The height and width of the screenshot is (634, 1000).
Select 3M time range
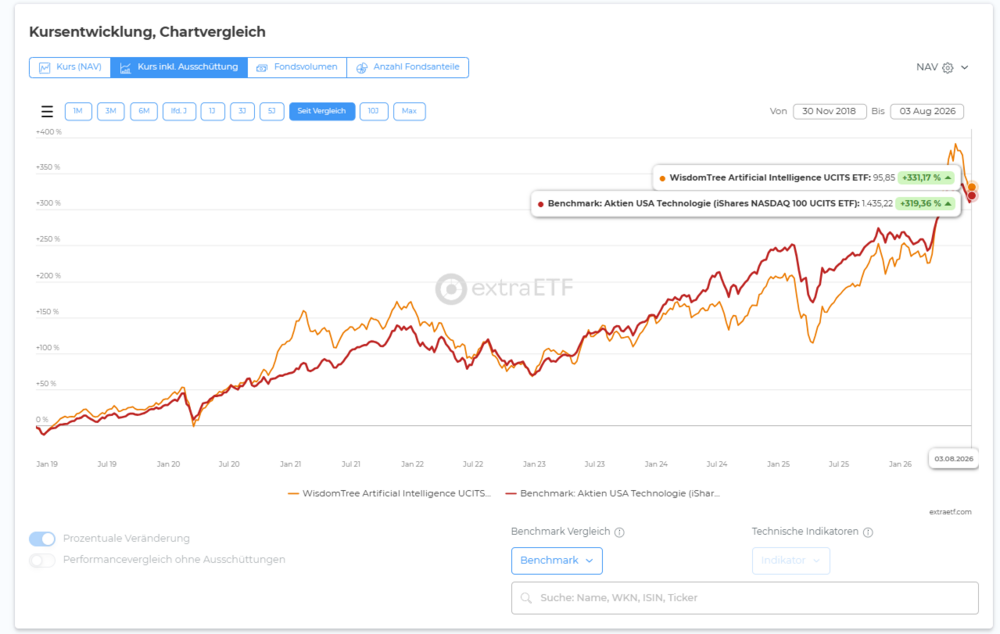111,111
